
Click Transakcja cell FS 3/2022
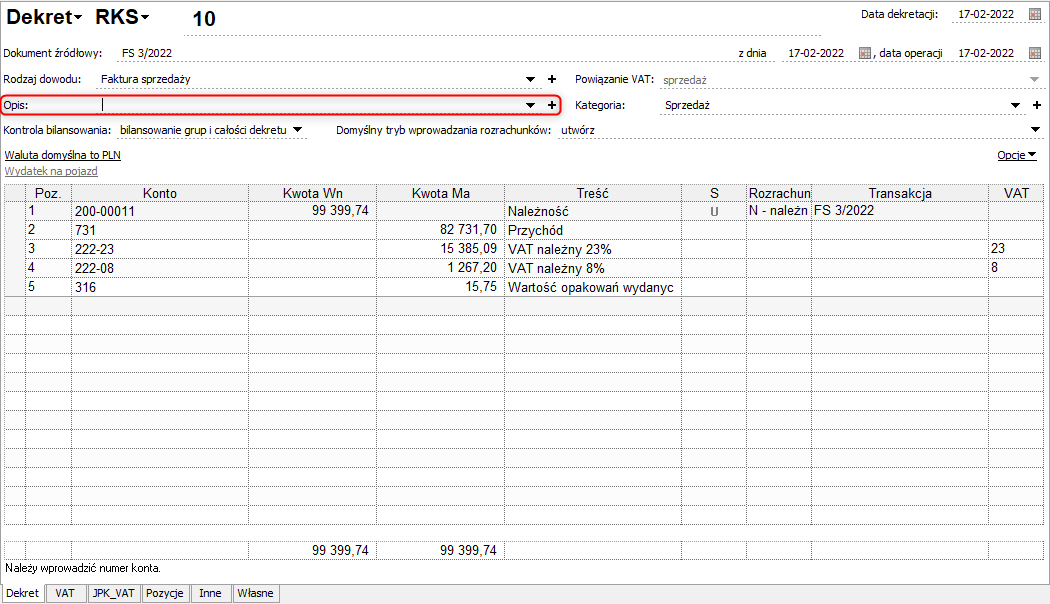(900, 211)
